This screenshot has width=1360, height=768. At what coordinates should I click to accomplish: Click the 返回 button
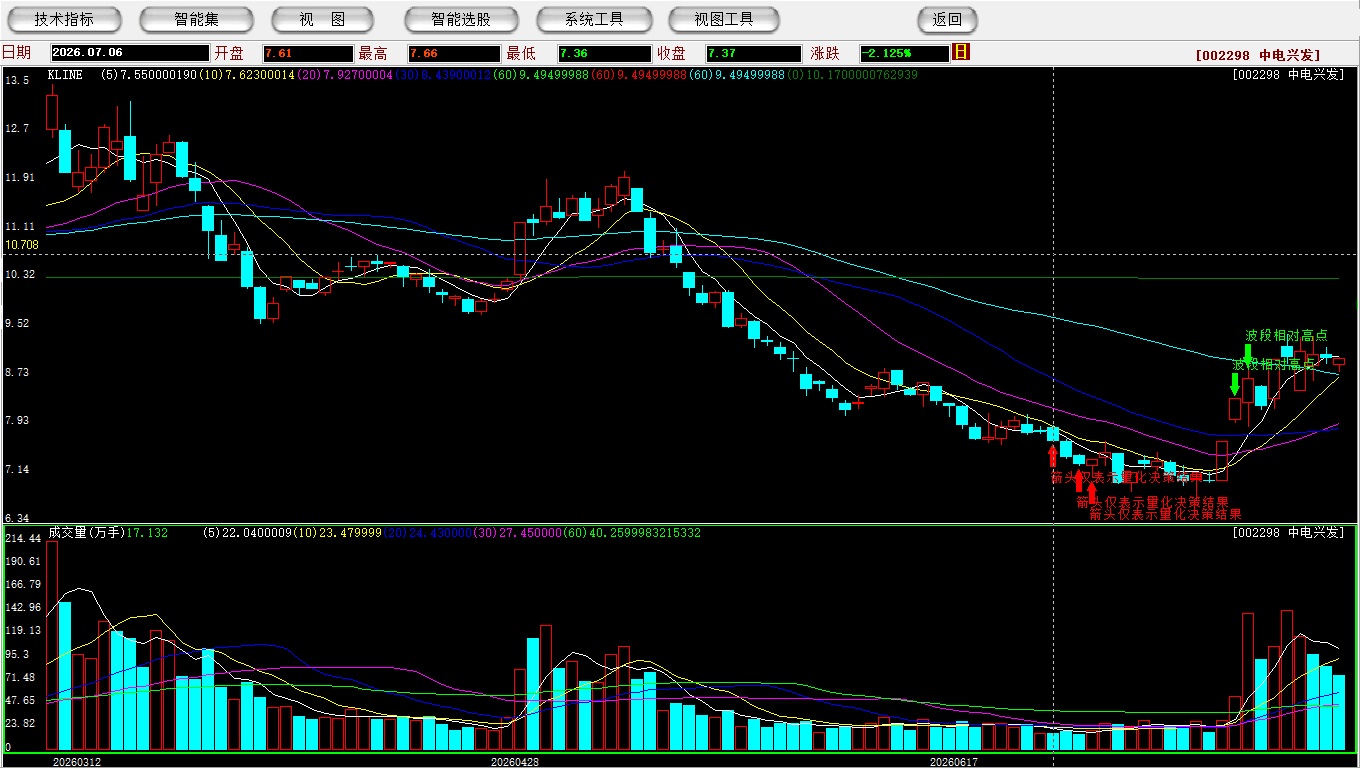pos(947,19)
